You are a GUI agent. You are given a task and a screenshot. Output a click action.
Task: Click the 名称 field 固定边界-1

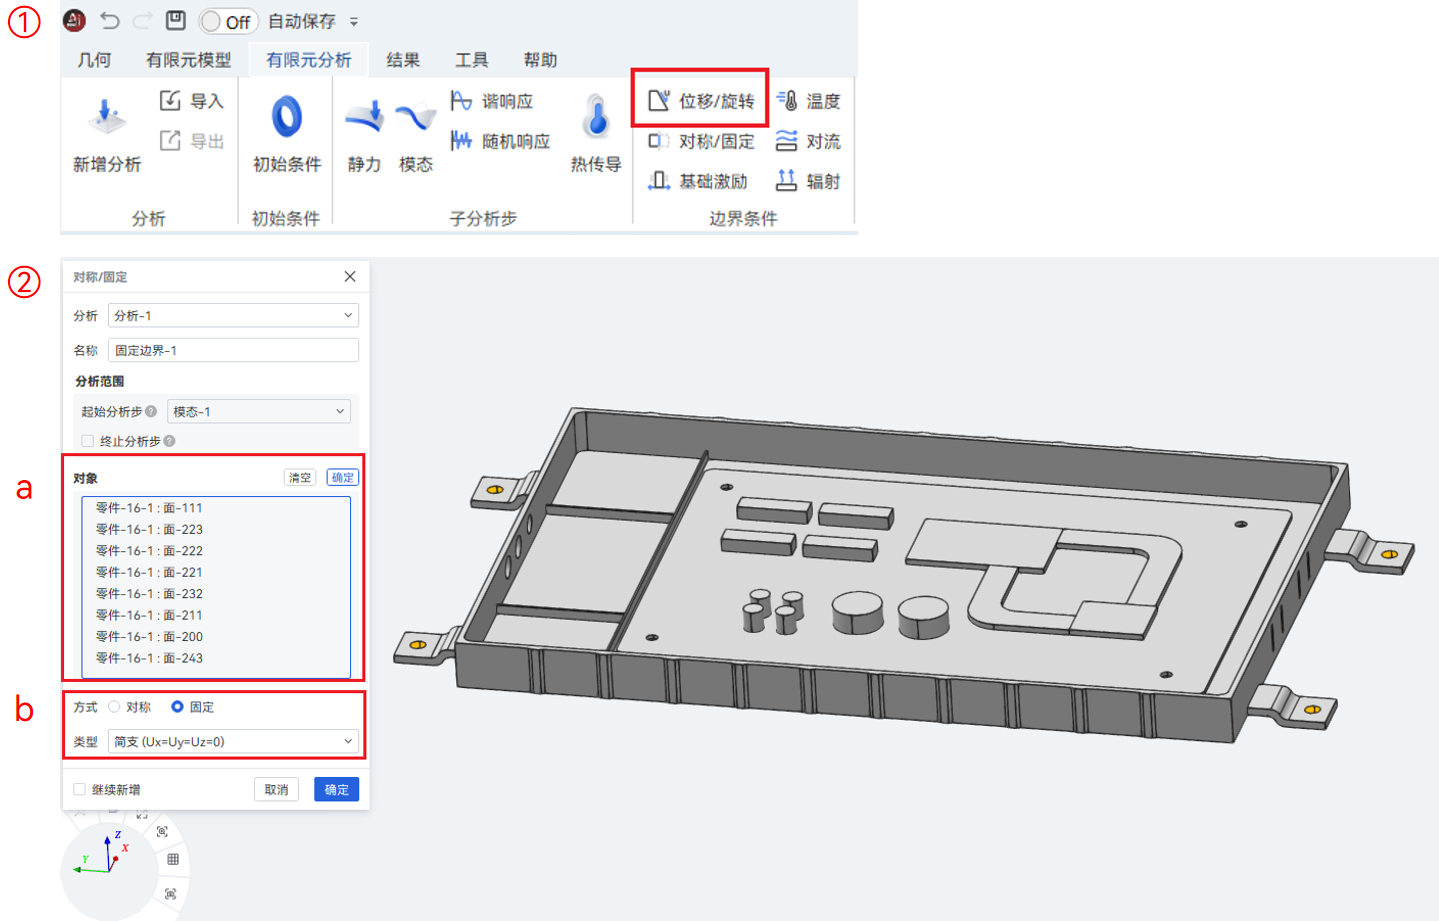pos(233,350)
